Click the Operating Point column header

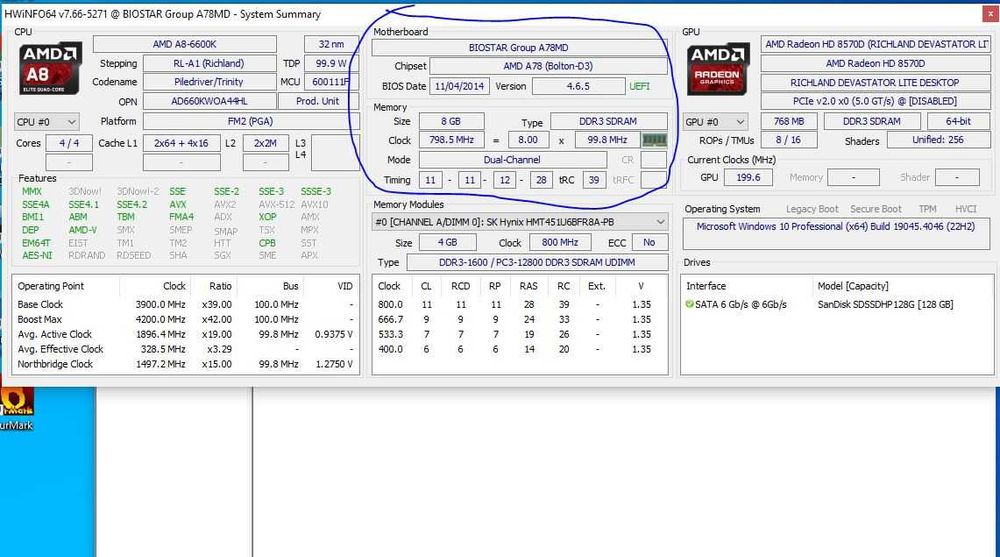tap(51, 286)
